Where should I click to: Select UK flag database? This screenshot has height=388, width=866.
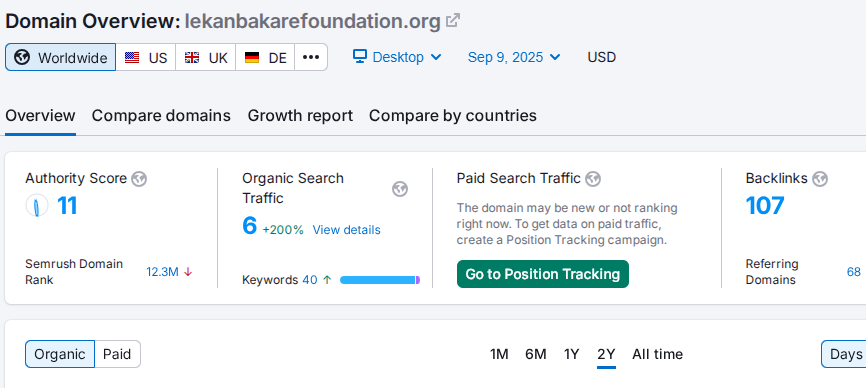(x=205, y=57)
